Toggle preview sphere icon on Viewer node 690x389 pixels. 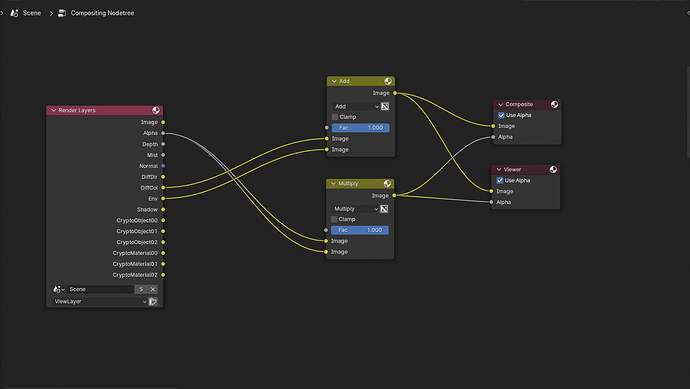[x=553, y=169]
